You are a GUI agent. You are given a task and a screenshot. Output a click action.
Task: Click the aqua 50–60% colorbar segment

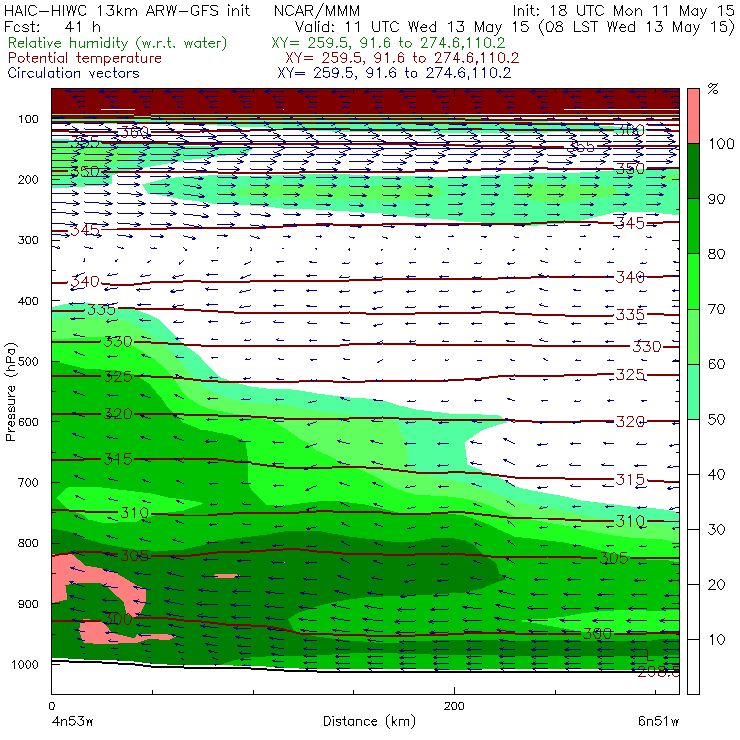coord(693,392)
